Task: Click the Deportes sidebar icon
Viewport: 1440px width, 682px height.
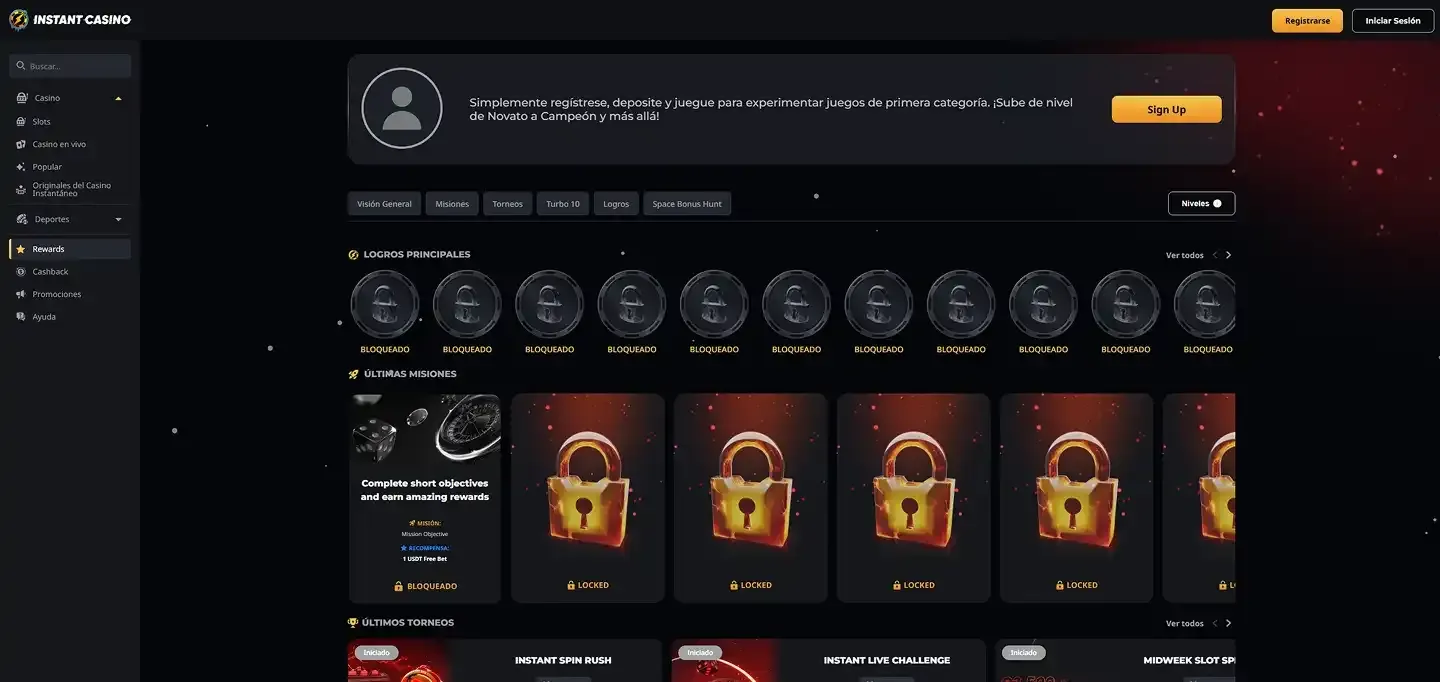Action: point(22,219)
